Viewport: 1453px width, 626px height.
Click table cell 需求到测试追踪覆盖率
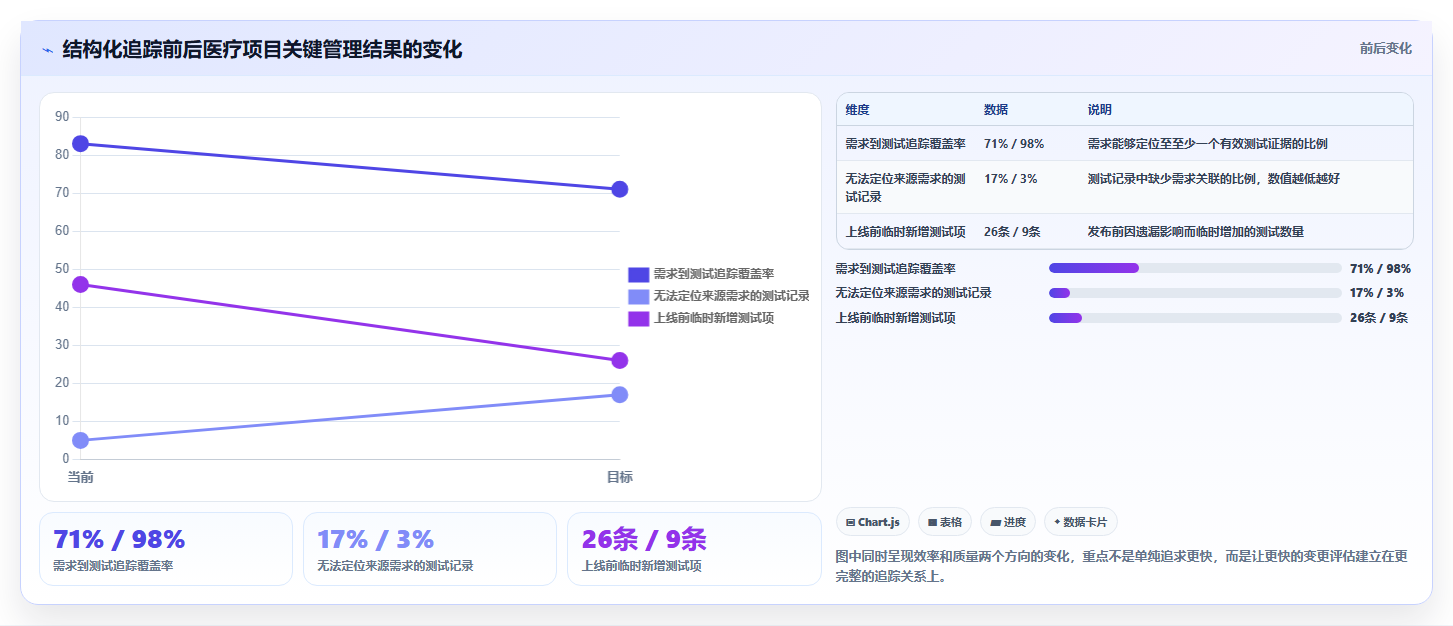click(905, 144)
